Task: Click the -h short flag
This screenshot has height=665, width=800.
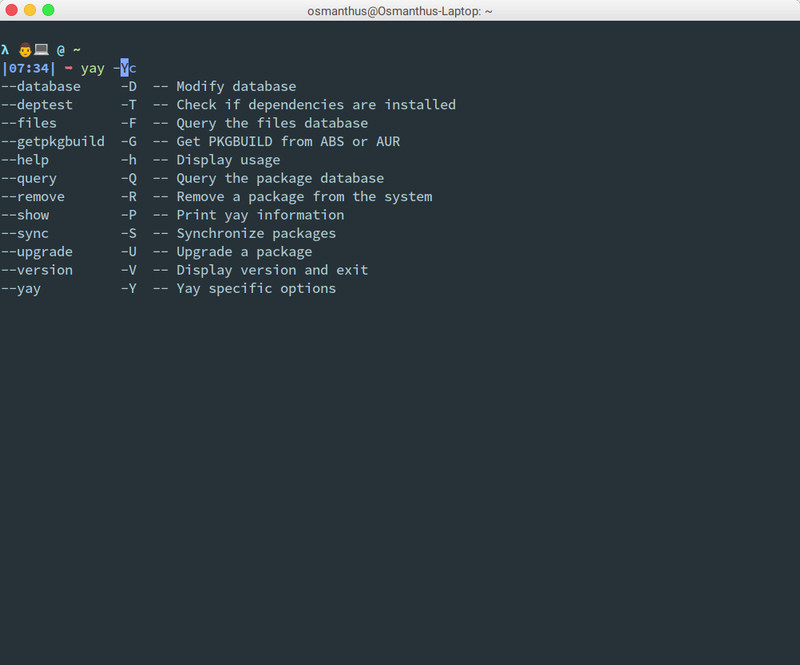Action: 129,160
